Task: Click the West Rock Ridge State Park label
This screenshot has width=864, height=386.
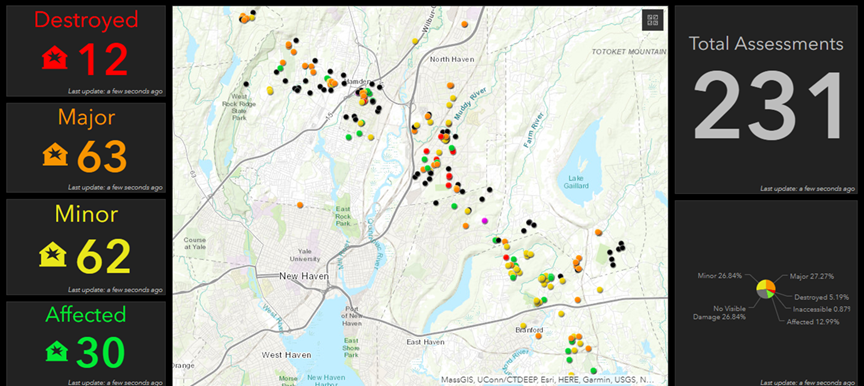Action: [x=239, y=107]
